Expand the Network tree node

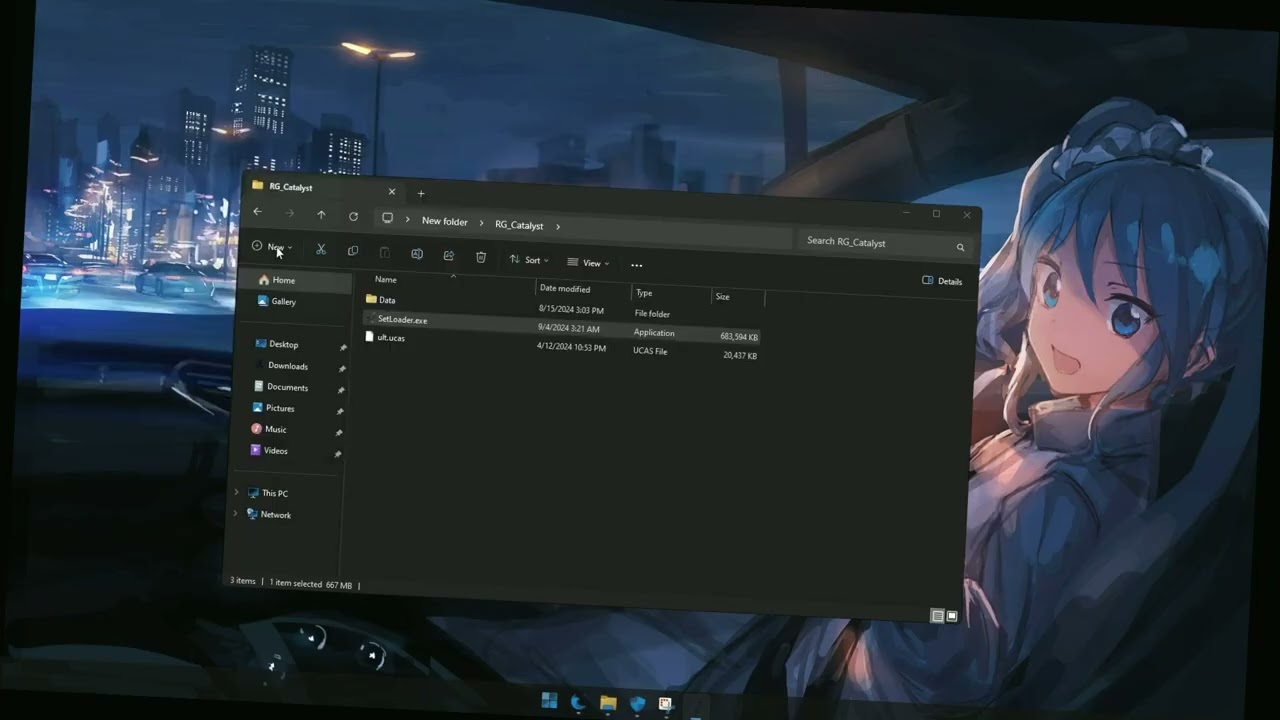pyautogui.click(x=236, y=513)
